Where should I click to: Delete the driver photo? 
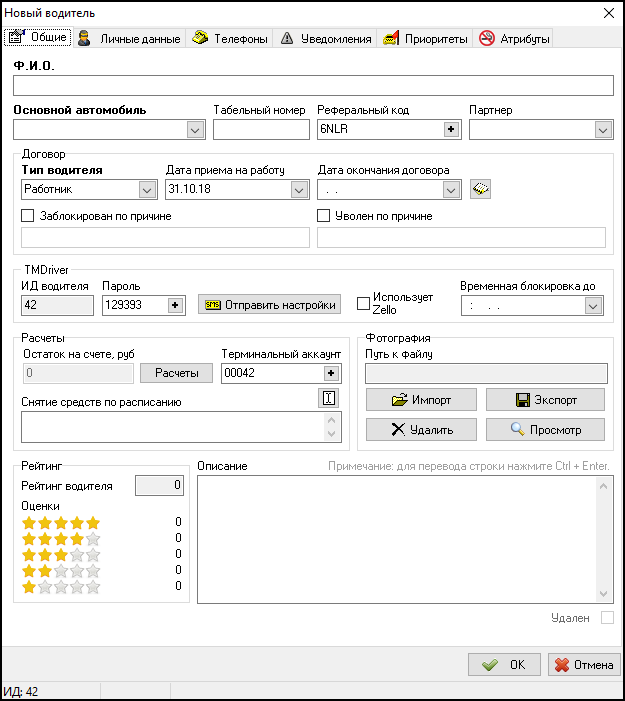pyautogui.click(x=421, y=429)
